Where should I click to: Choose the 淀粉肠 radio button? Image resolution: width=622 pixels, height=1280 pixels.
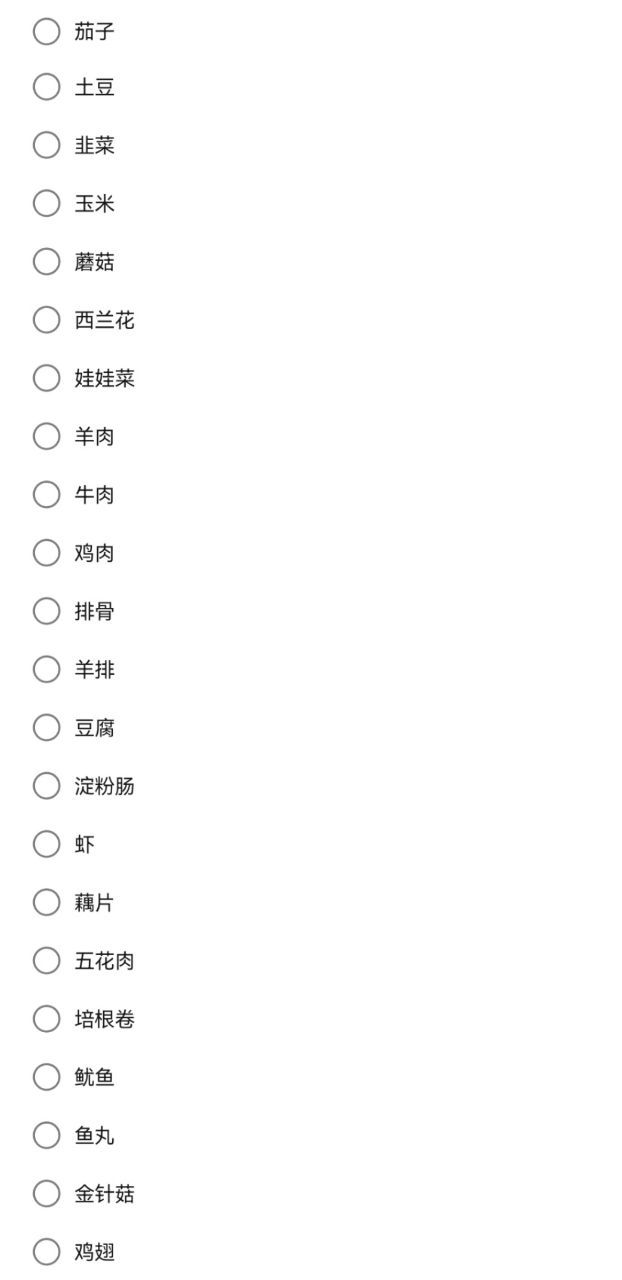(47, 786)
